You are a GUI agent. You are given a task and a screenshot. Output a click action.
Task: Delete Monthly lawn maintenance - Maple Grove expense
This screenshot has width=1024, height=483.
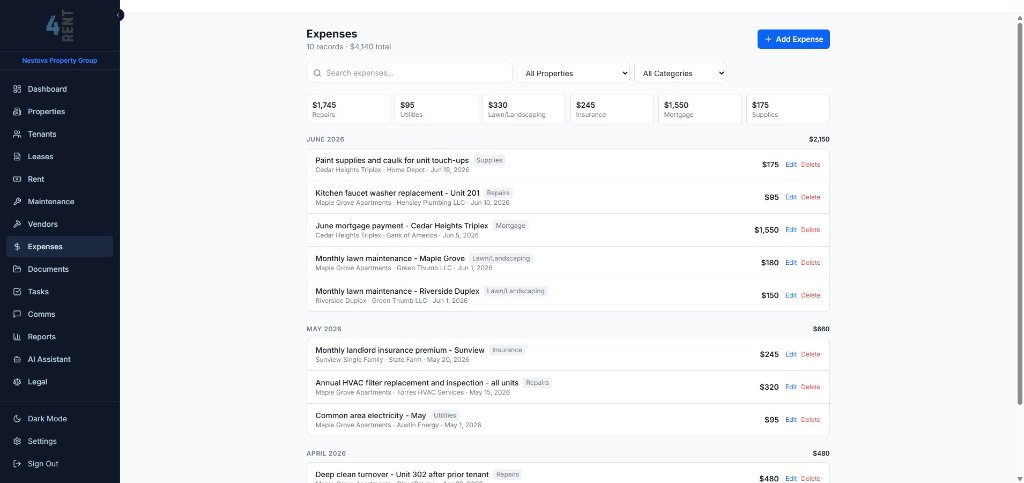pos(810,262)
